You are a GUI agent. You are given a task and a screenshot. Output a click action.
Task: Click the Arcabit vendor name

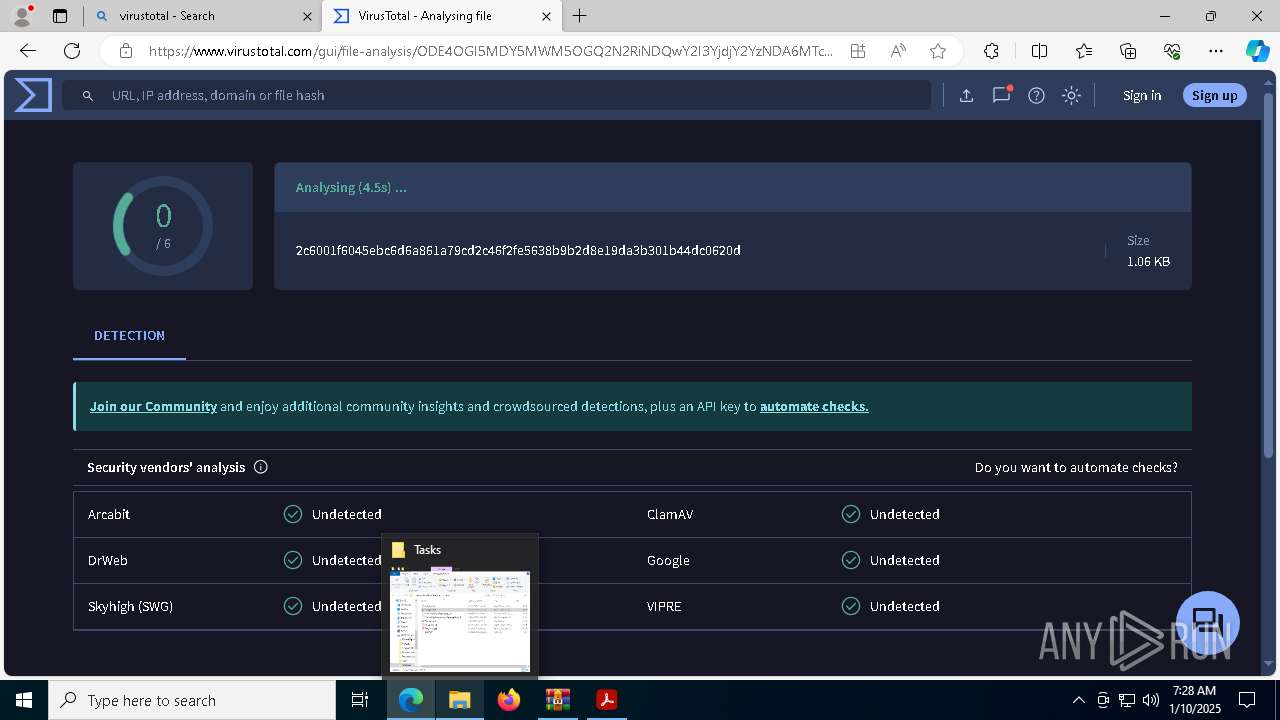(x=109, y=514)
